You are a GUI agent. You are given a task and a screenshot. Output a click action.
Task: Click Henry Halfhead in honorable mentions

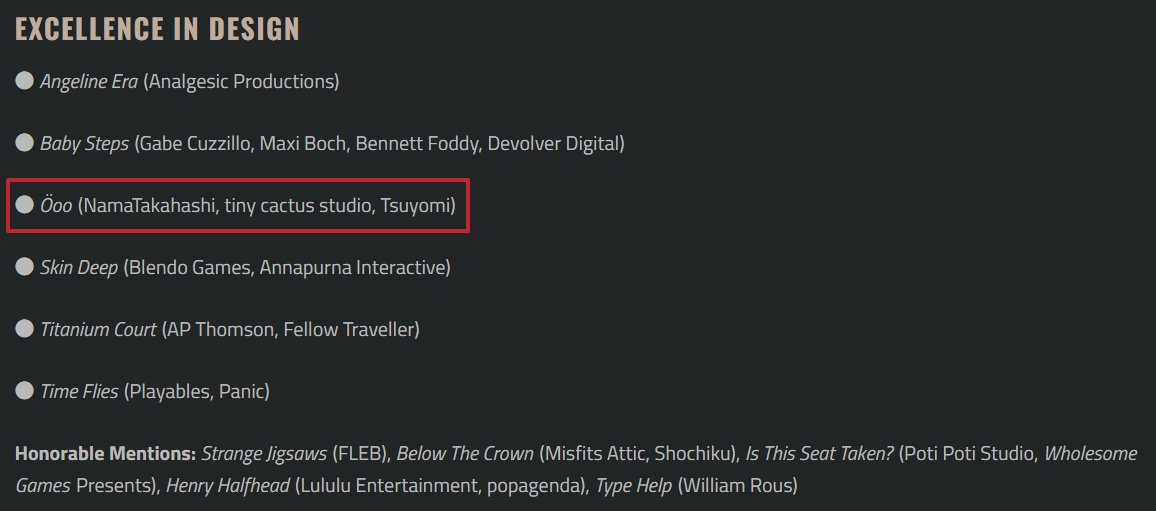click(x=228, y=486)
